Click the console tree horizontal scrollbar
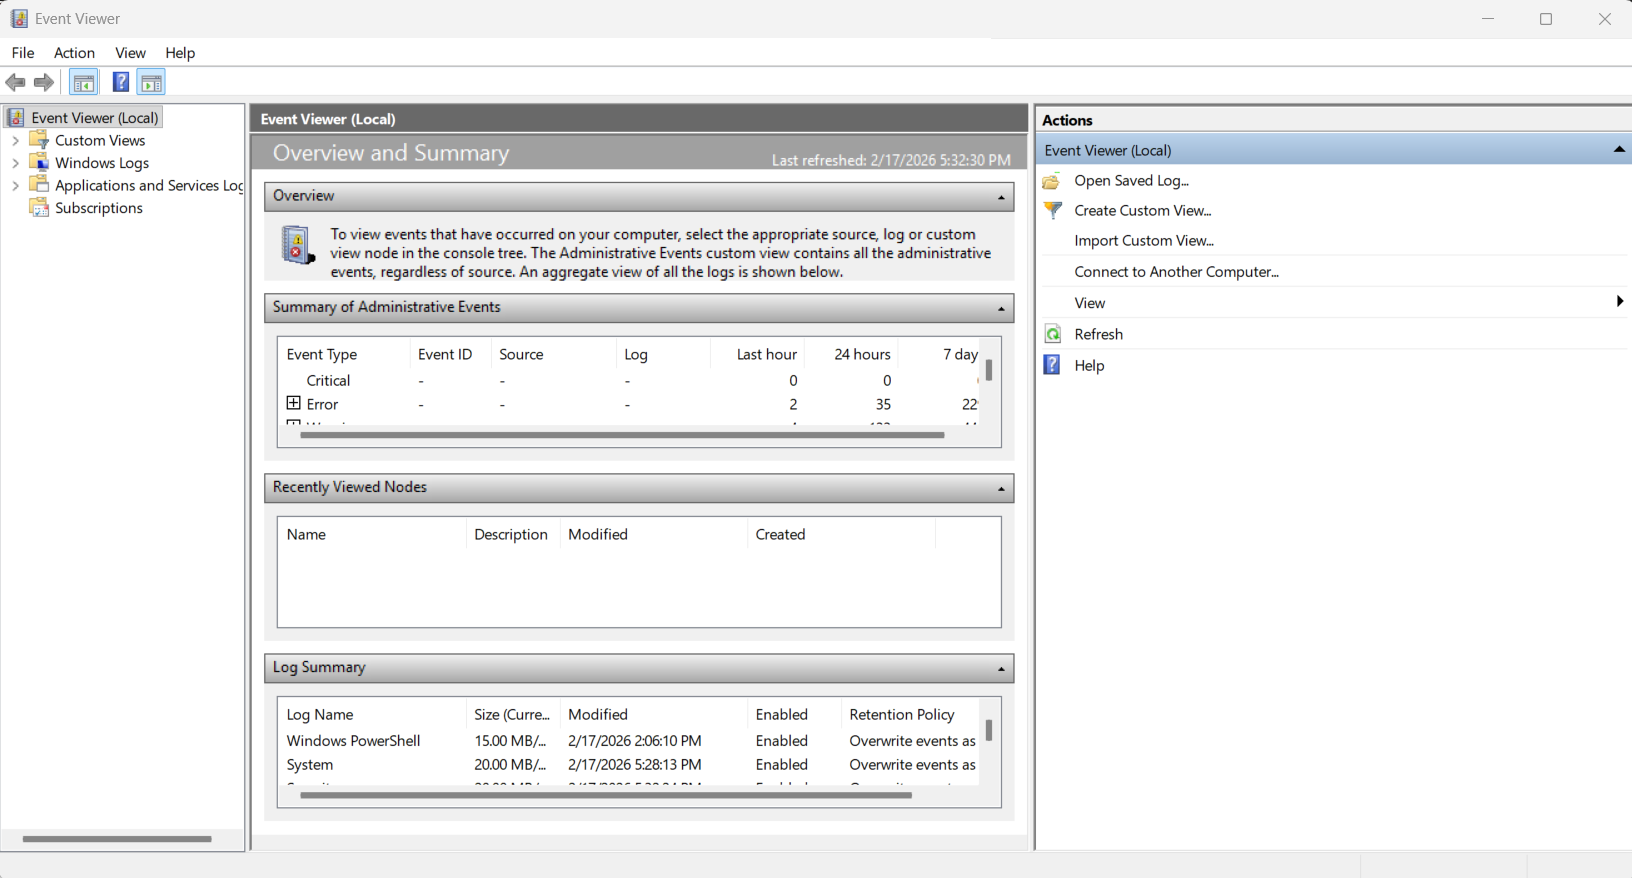The width and height of the screenshot is (1632, 878). click(x=117, y=839)
